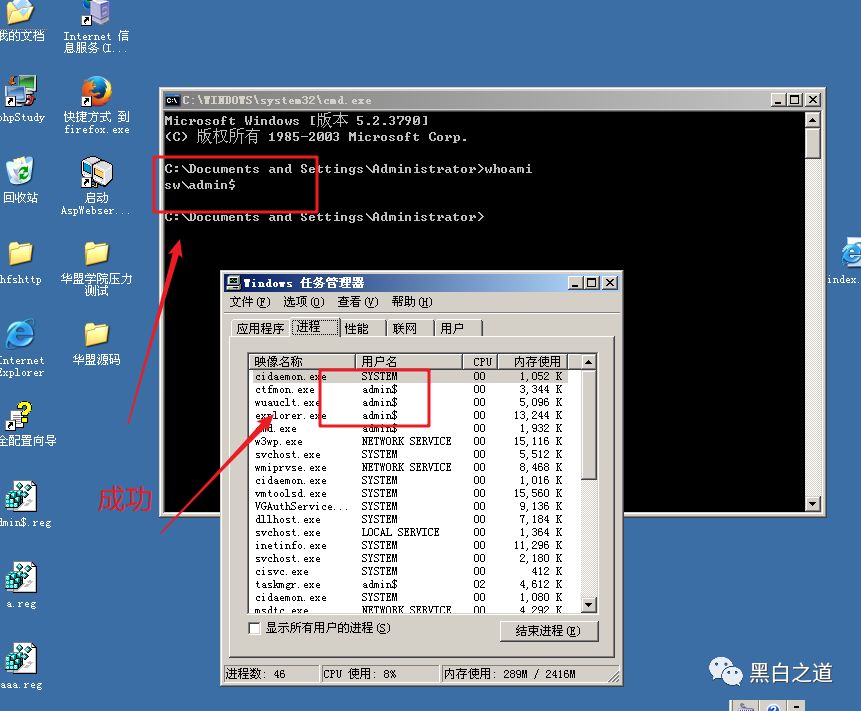Open the 选项(O) menu in Task Manager
This screenshot has width=861, height=711.
pos(304,302)
